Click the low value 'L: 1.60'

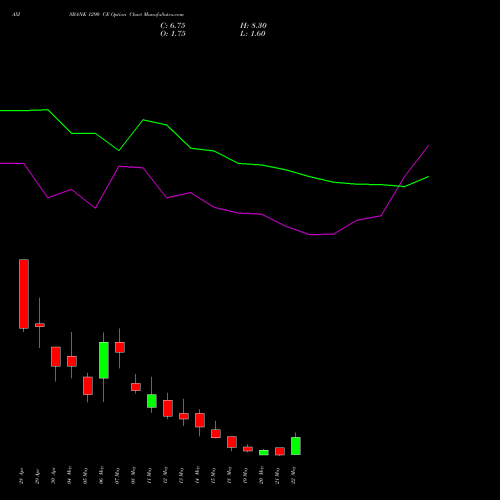pos(253,34)
